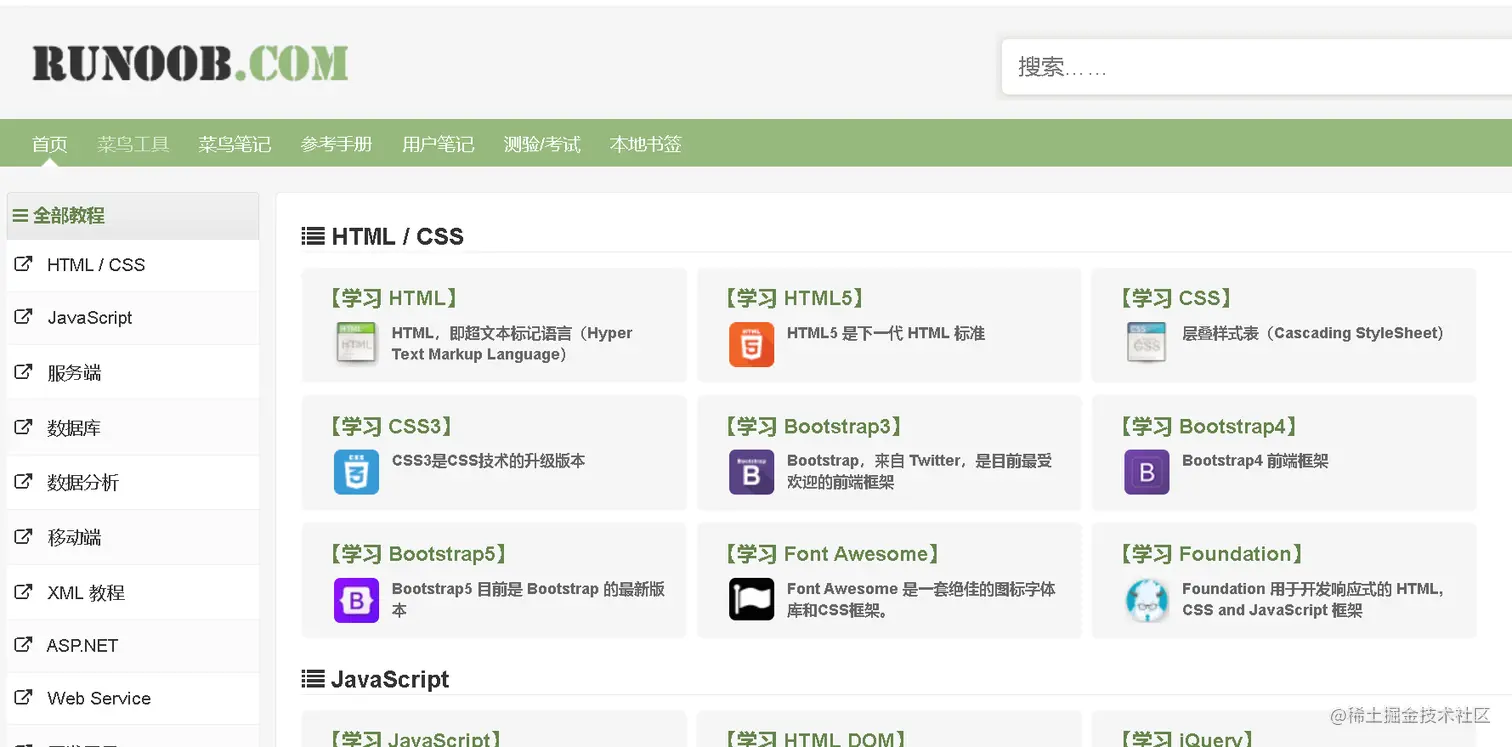Focus the 搜索 search box
This screenshot has width=1512, height=747.
[1257, 67]
